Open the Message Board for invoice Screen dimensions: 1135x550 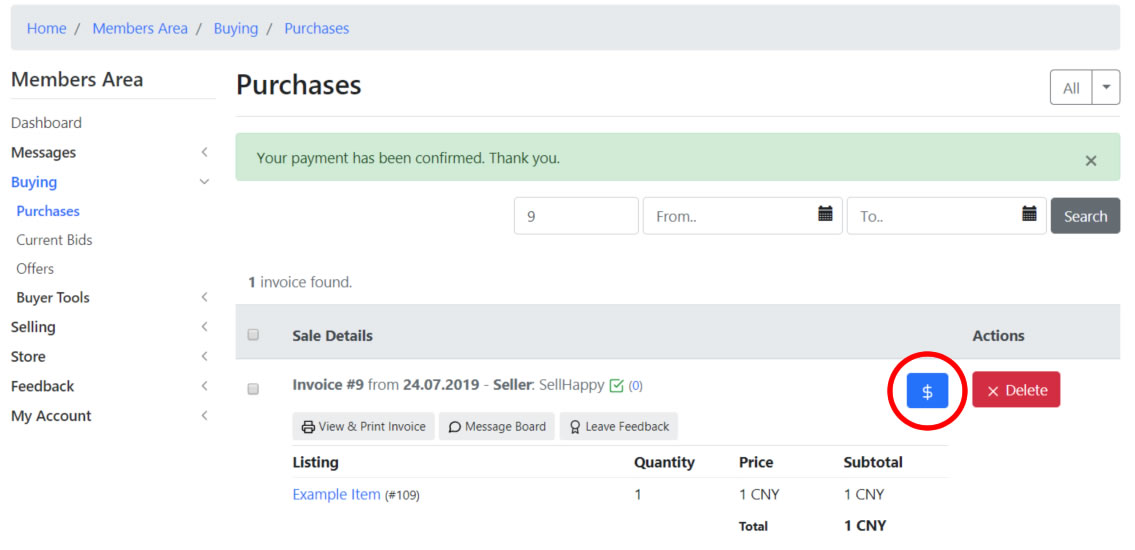click(x=497, y=426)
